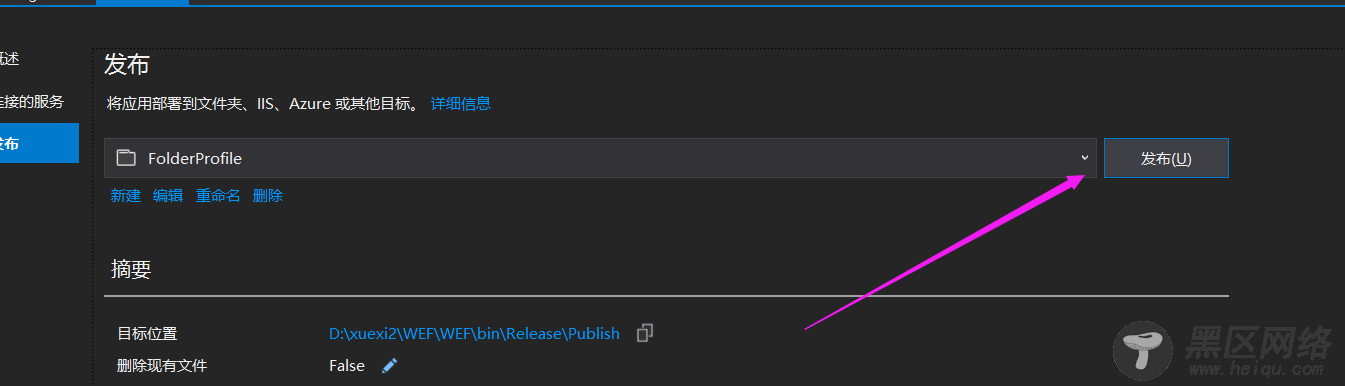Screen dimensions: 1345x386
Task: Select the partially visible leftmost top tab
Action: 47,2
